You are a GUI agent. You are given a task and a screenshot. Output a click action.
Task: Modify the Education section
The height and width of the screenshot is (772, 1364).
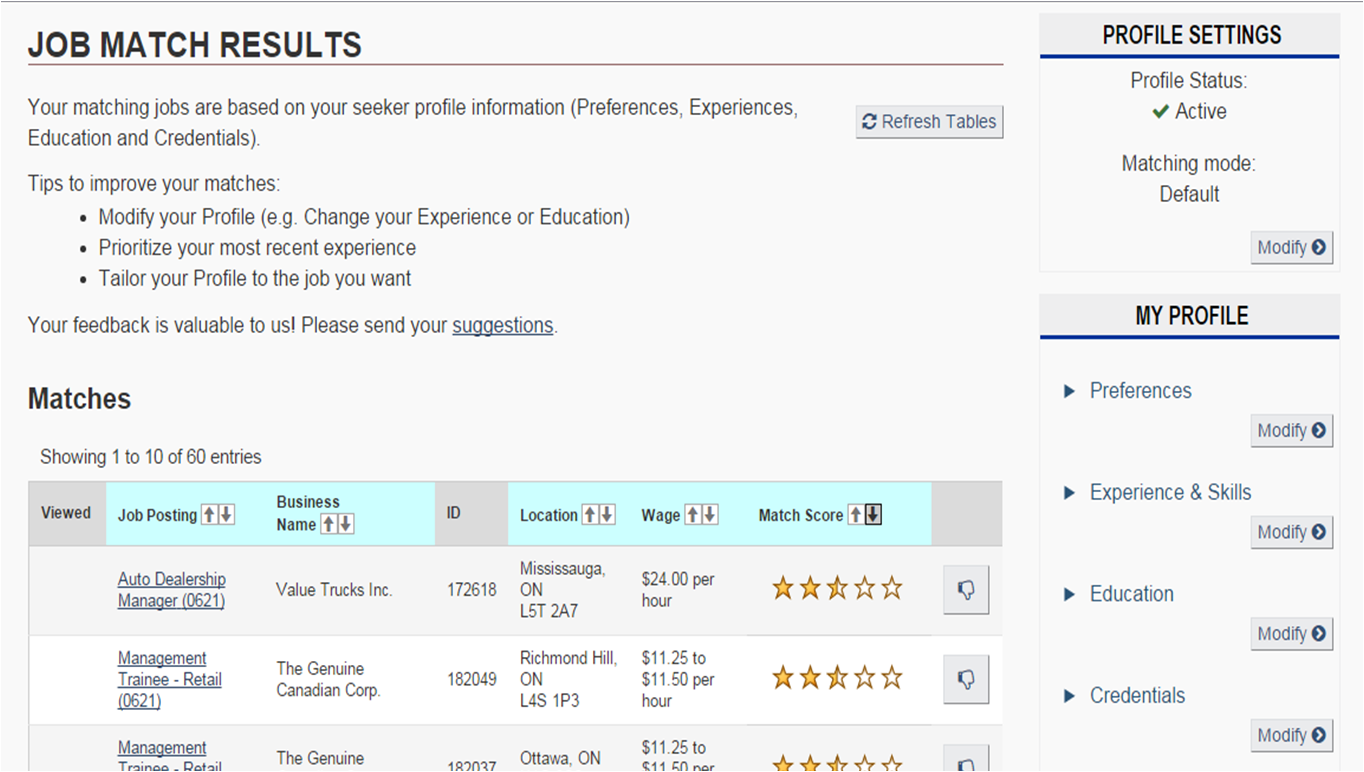click(1291, 634)
